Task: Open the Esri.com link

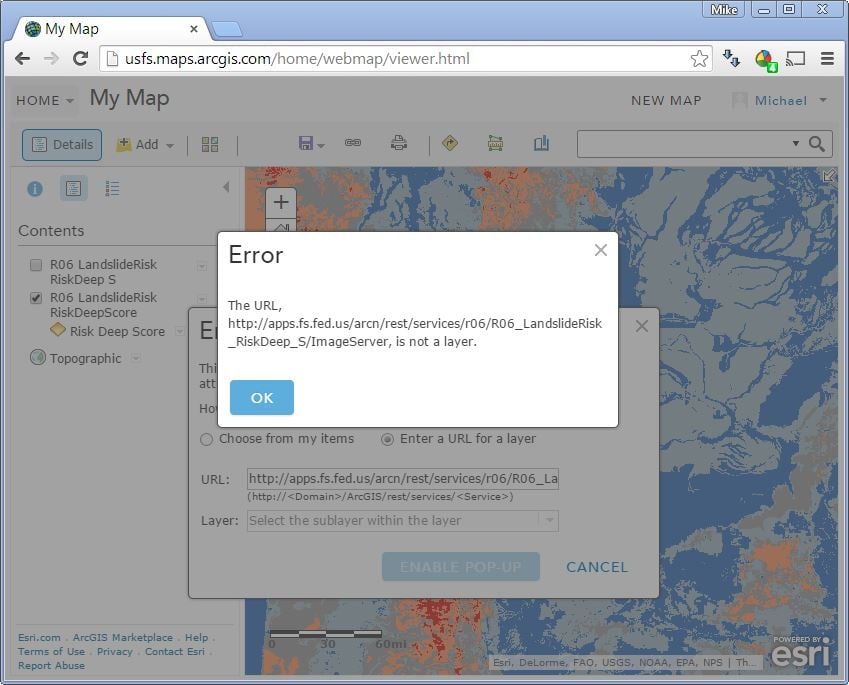Action: [39, 637]
